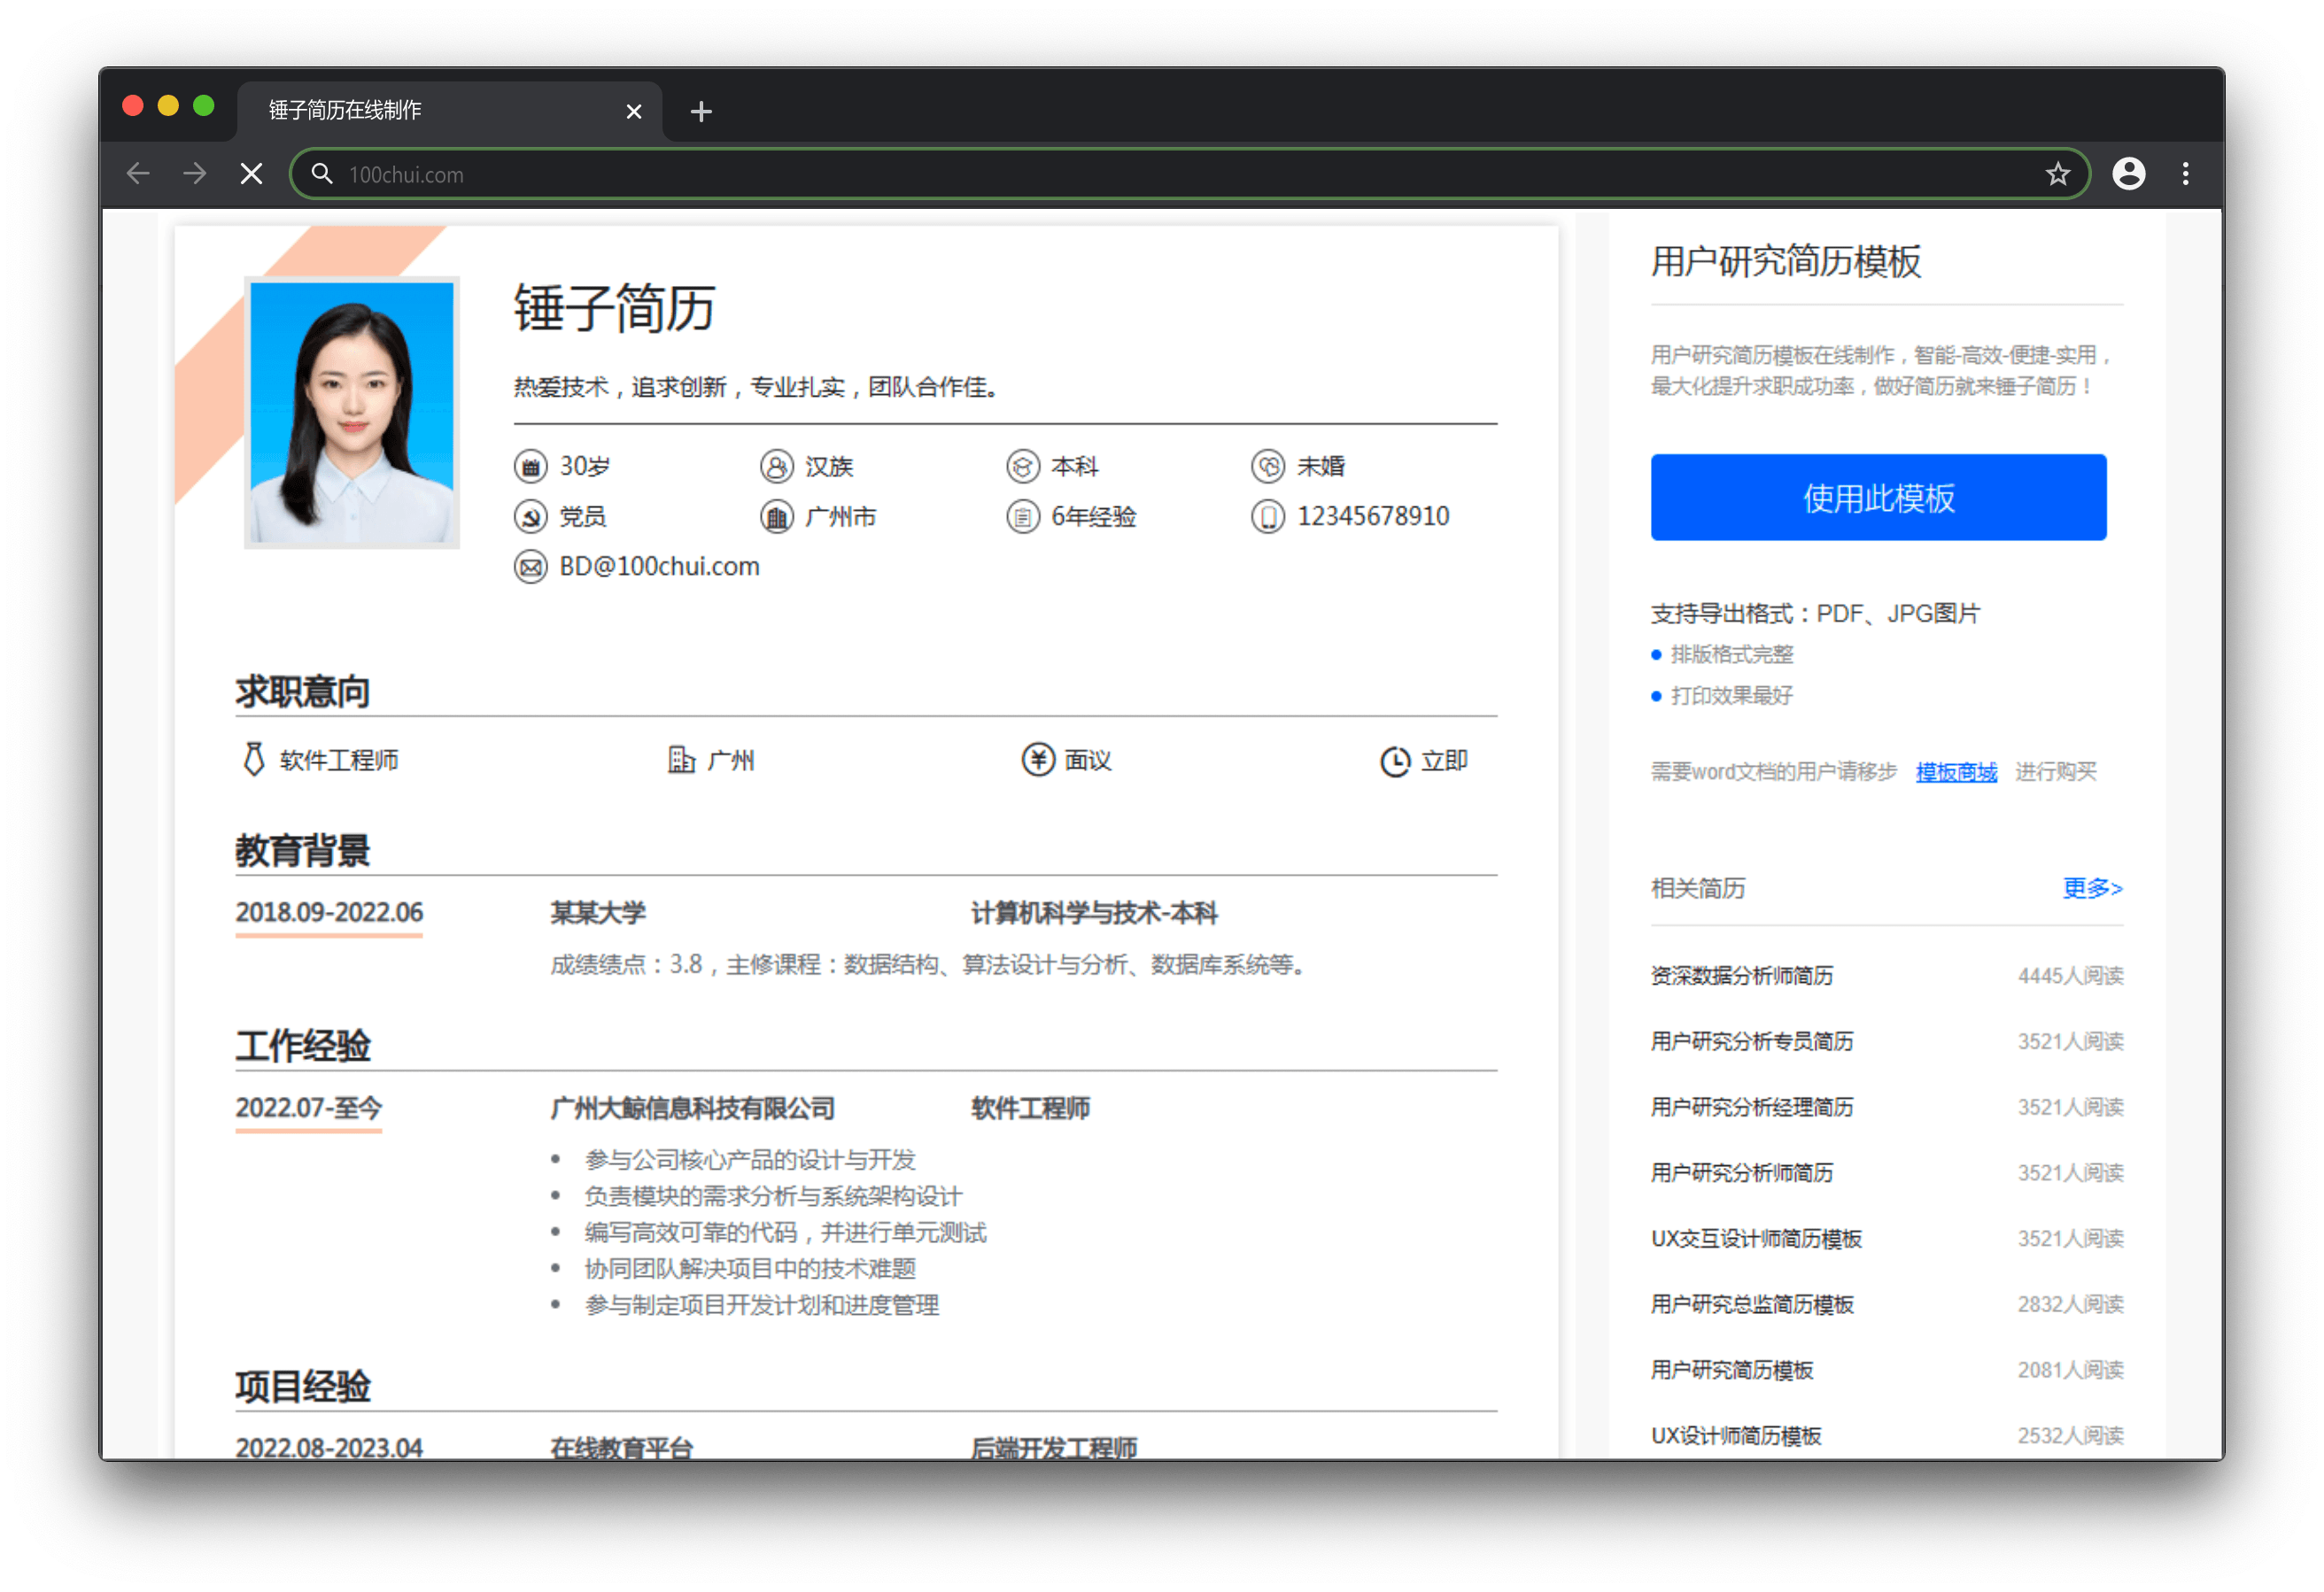Viewport: 2324px width, 1592px height.
Task: Click the 2022.07-至今 work date
Action: pyautogui.click(x=308, y=1107)
